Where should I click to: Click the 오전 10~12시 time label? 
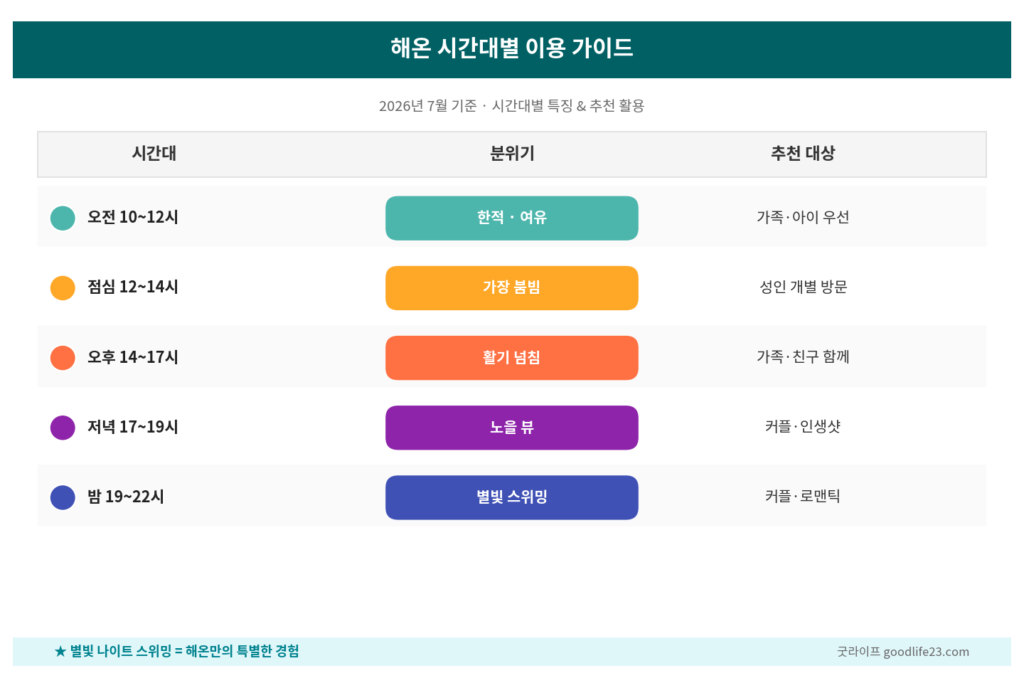133,217
